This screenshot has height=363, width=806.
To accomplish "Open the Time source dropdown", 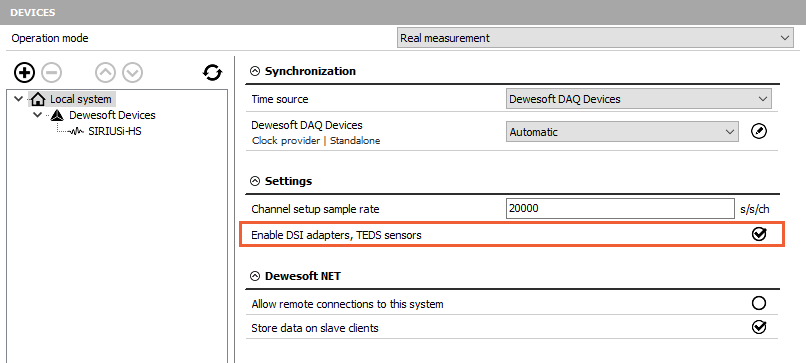I will (638, 99).
